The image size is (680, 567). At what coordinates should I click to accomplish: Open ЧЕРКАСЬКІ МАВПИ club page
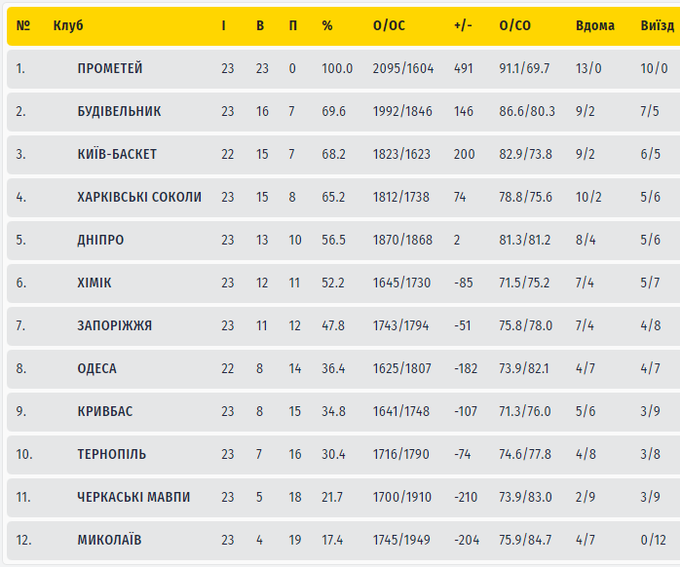pyautogui.click(x=133, y=497)
